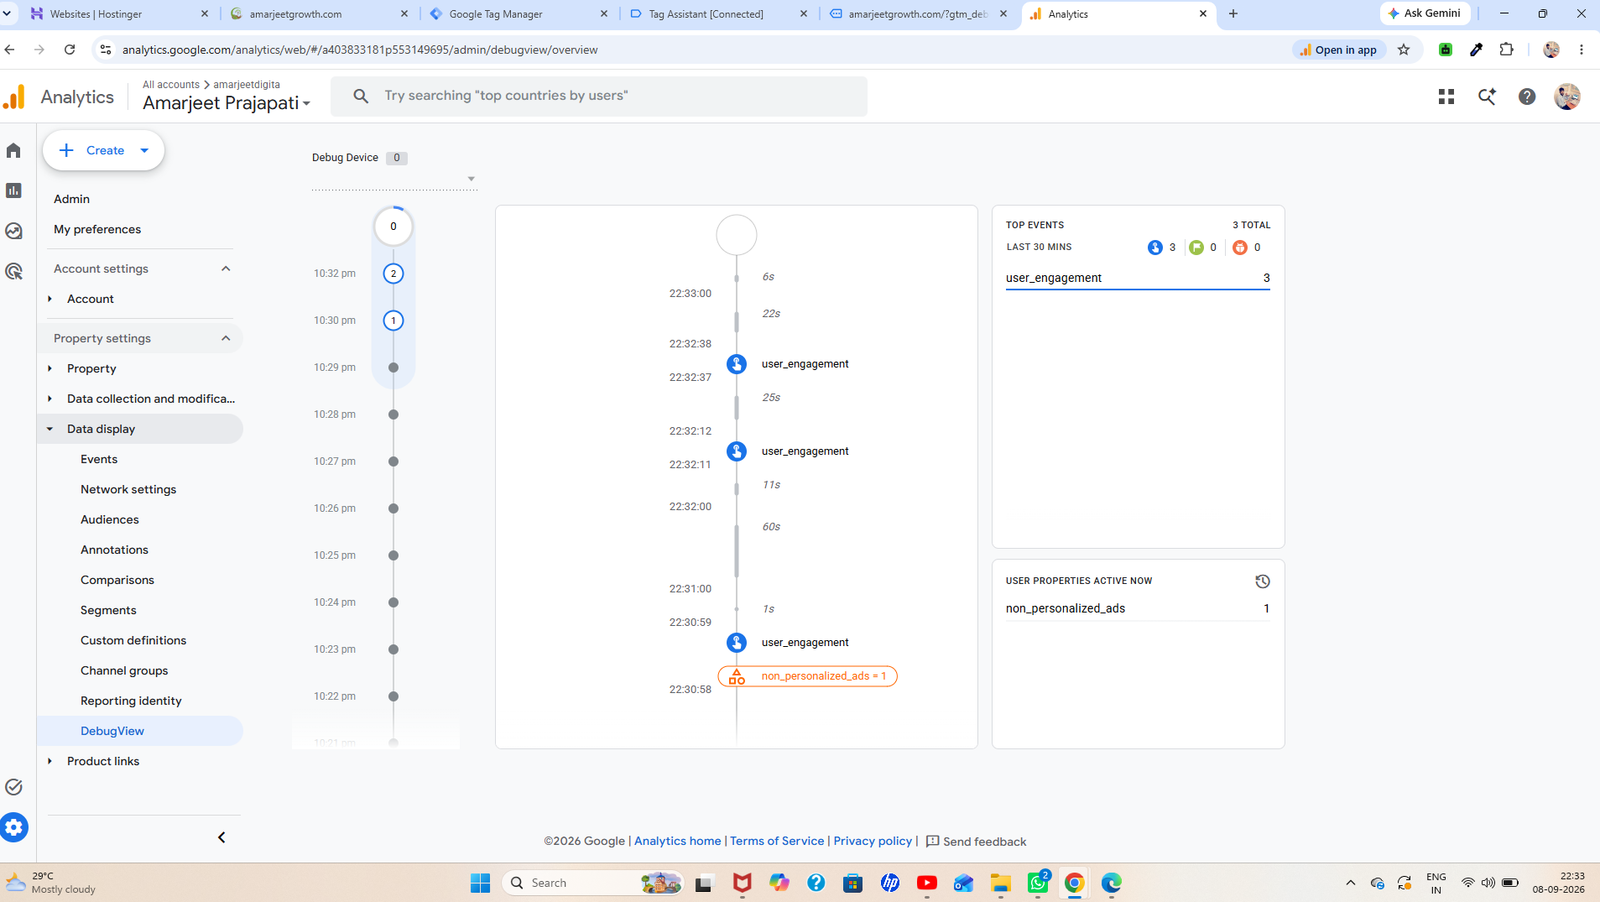The height and width of the screenshot is (902, 1600).
Task: Collapse the Property settings section
Action: pyautogui.click(x=226, y=338)
